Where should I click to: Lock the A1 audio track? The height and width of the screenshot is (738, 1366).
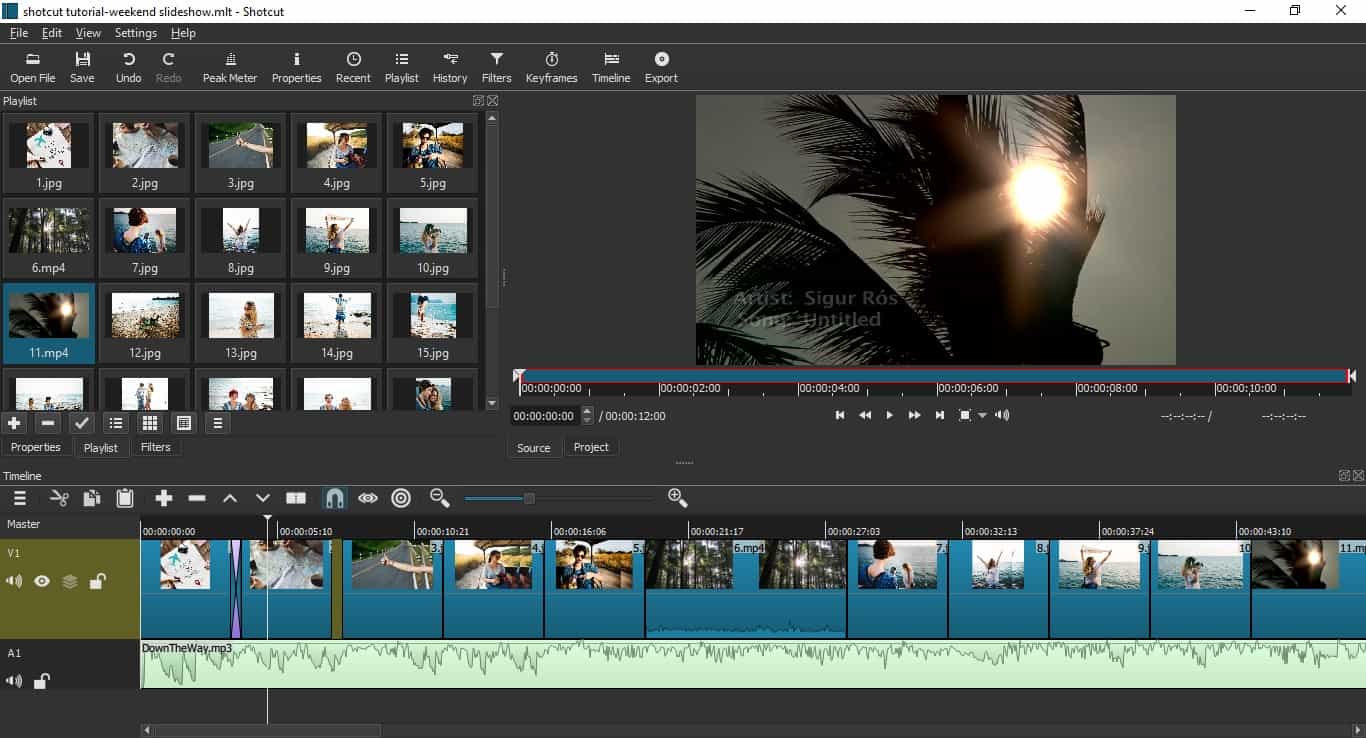42,681
